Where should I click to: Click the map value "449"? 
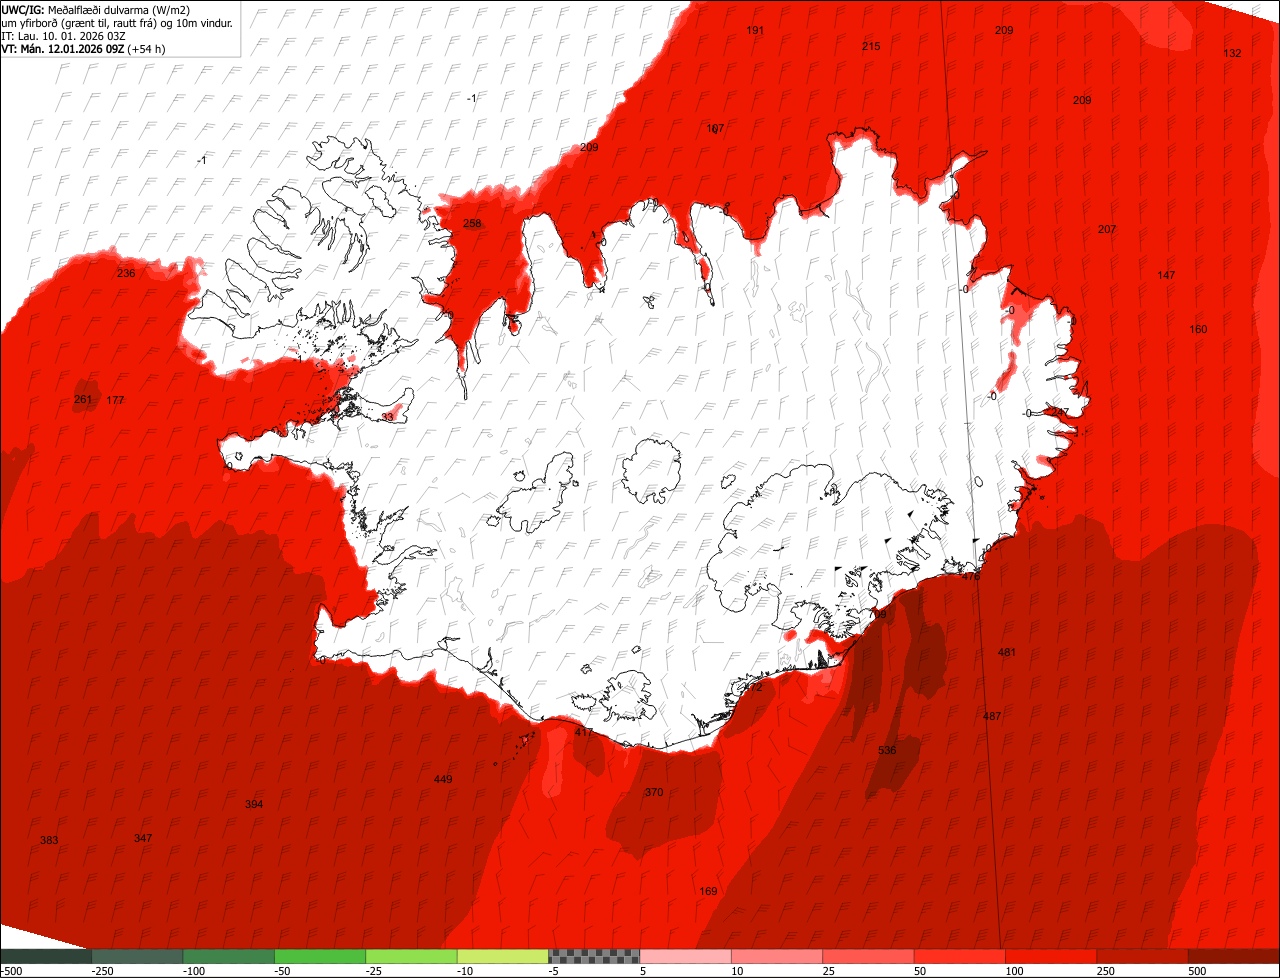(443, 779)
